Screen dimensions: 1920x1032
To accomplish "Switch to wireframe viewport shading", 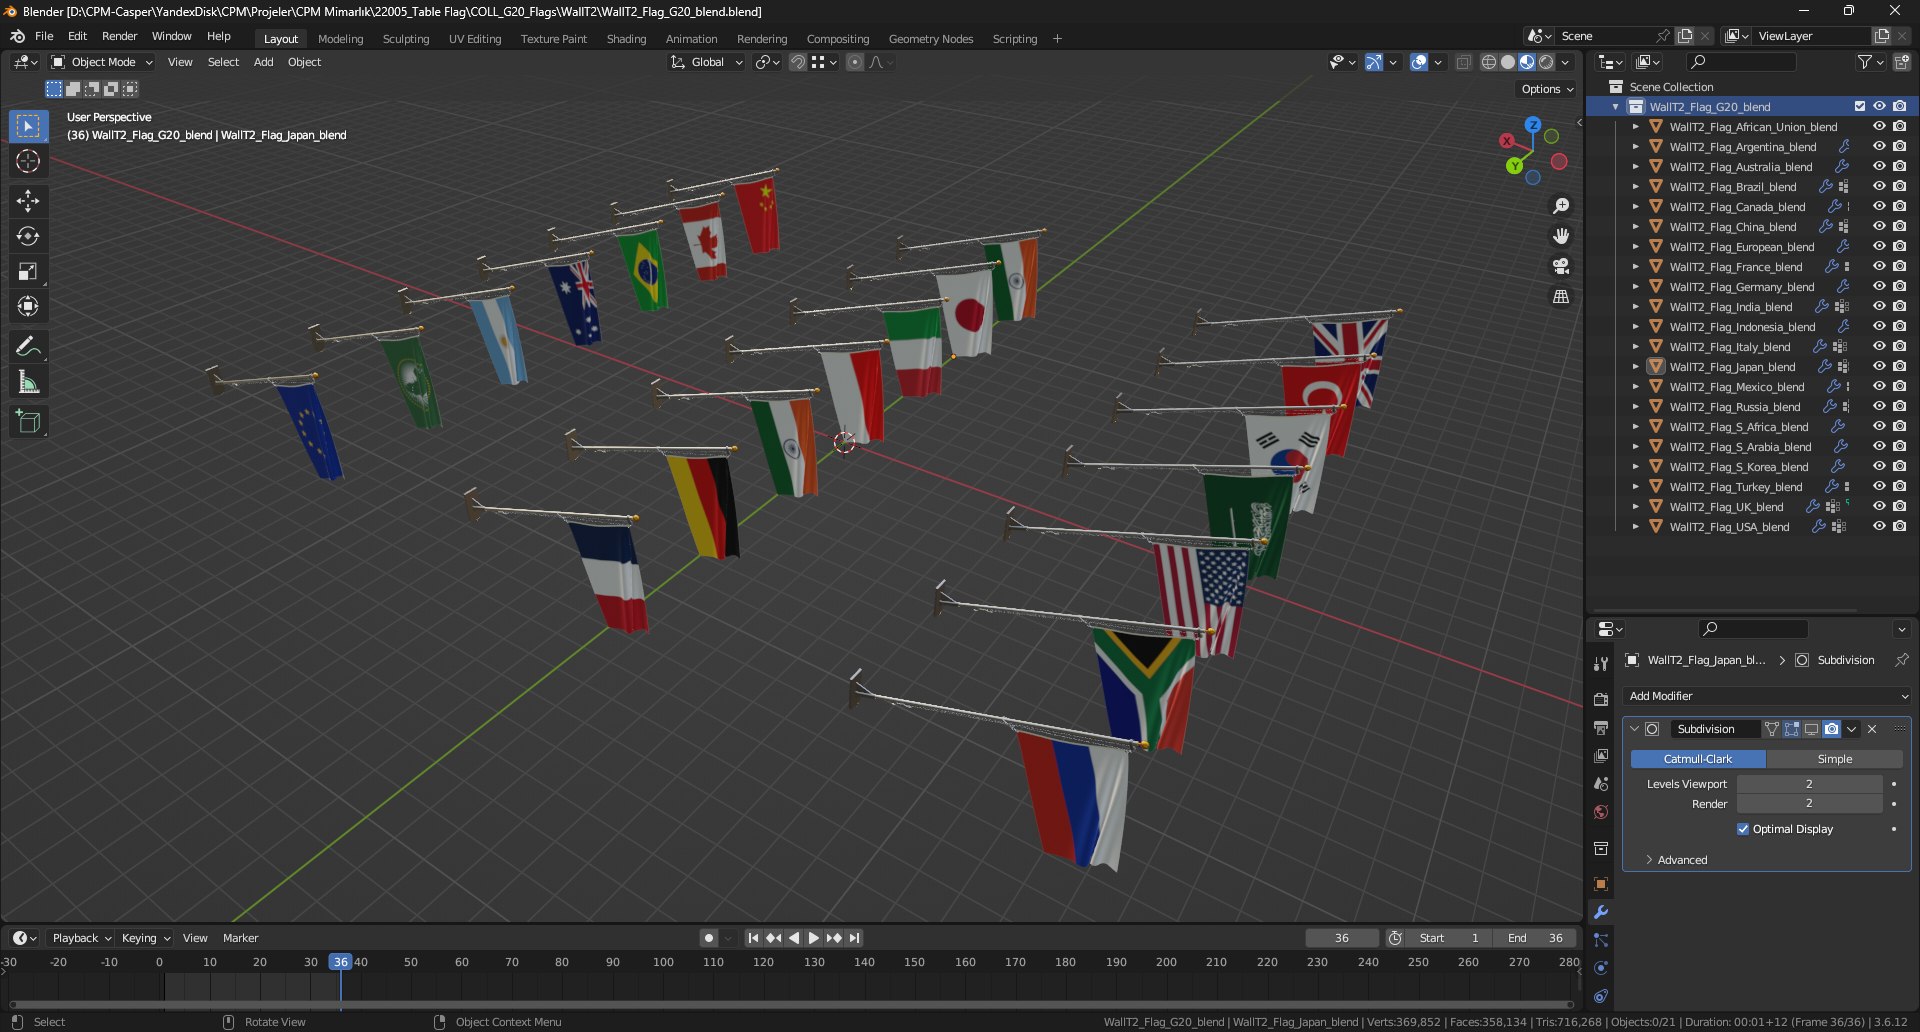I will click(x=1488, y=62).
